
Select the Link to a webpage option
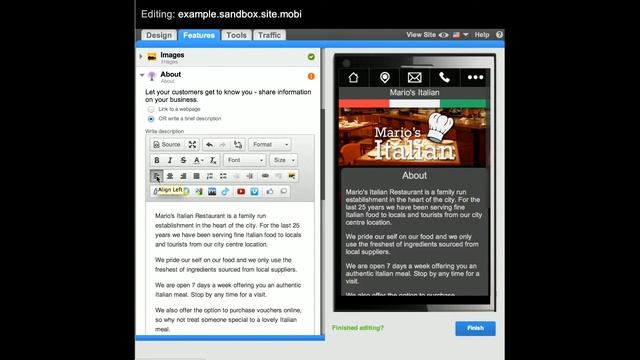pyautogui.click(x=151, y=109)
